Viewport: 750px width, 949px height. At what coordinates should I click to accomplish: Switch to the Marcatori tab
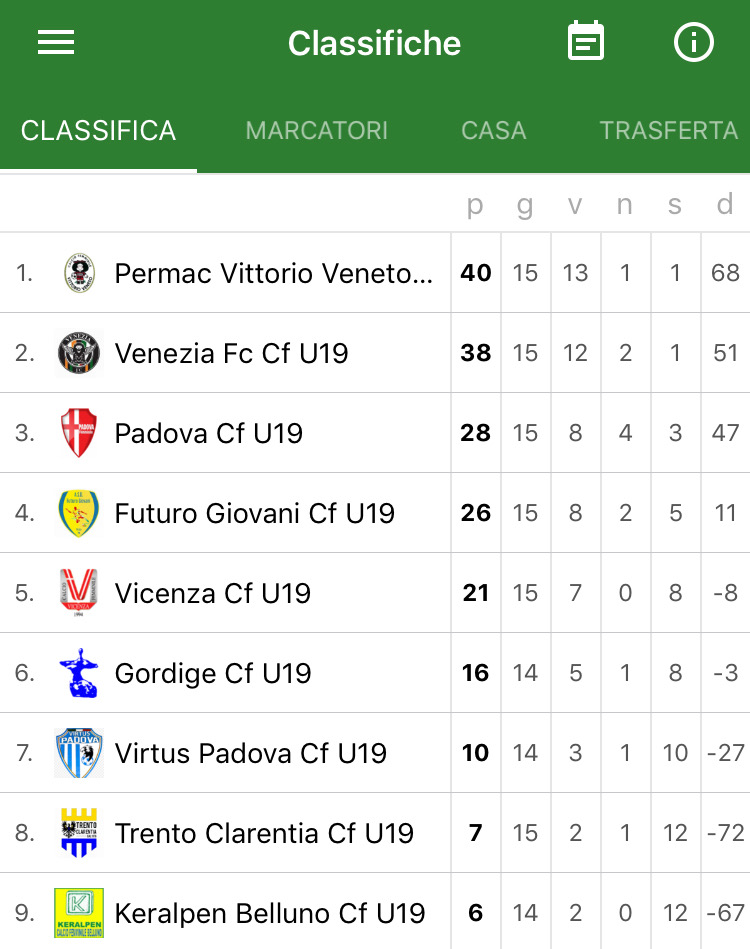tap(317, 131)
